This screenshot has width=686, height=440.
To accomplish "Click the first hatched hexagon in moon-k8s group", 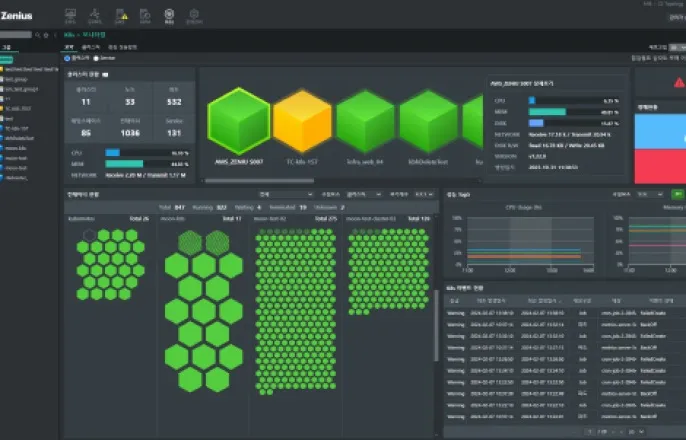I will 190,243.
